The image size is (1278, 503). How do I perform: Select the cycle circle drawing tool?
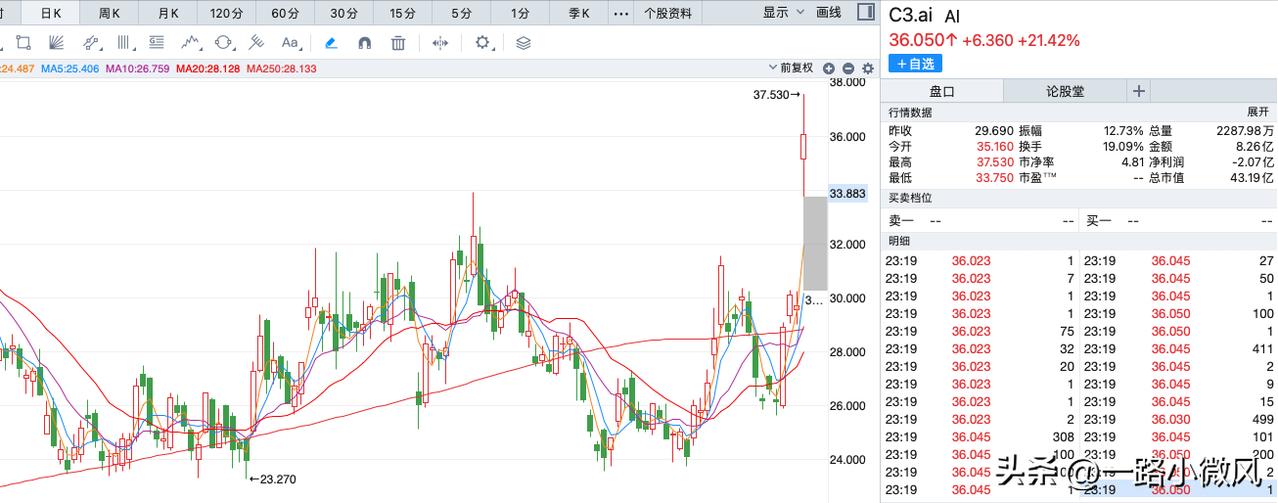click(224, 43)
